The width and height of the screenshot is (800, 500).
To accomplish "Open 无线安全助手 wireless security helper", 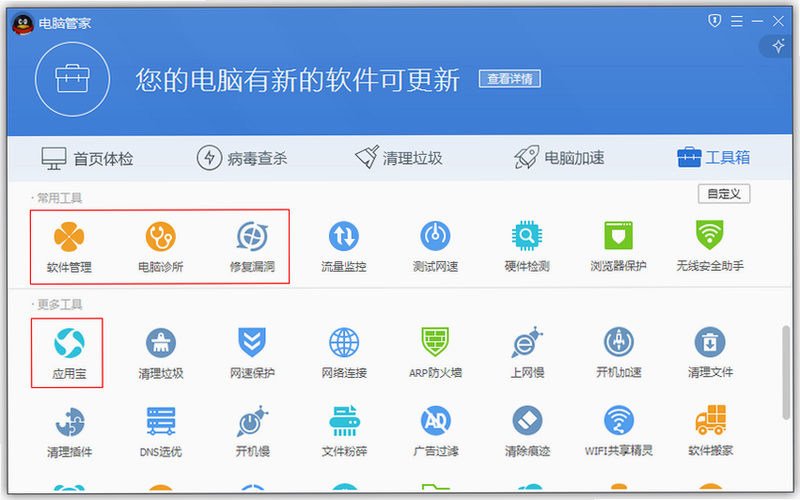I will (710, 247).
